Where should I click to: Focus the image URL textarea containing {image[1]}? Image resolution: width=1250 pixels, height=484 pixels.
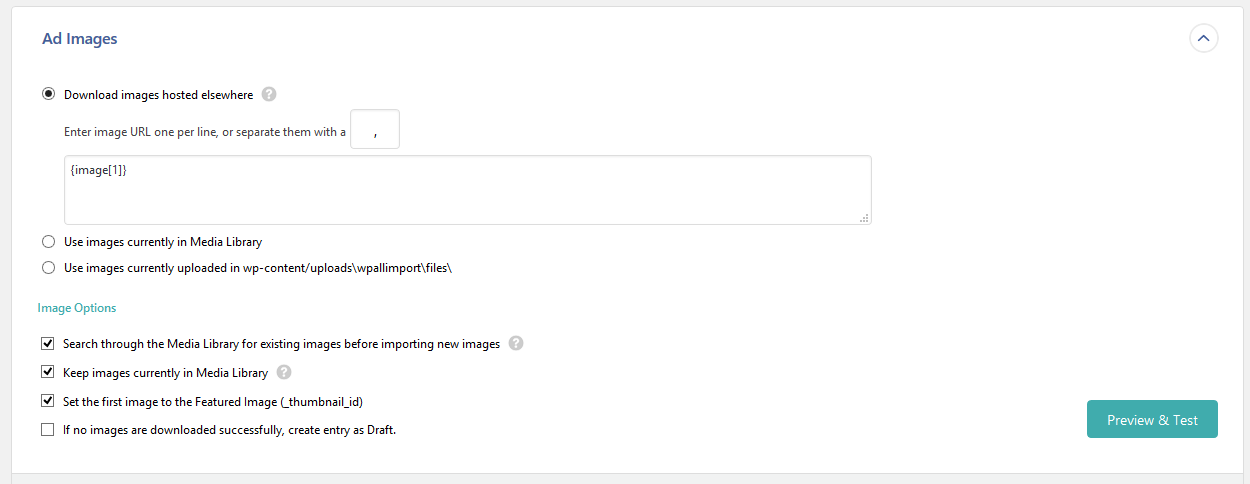(x=467, y=190)
